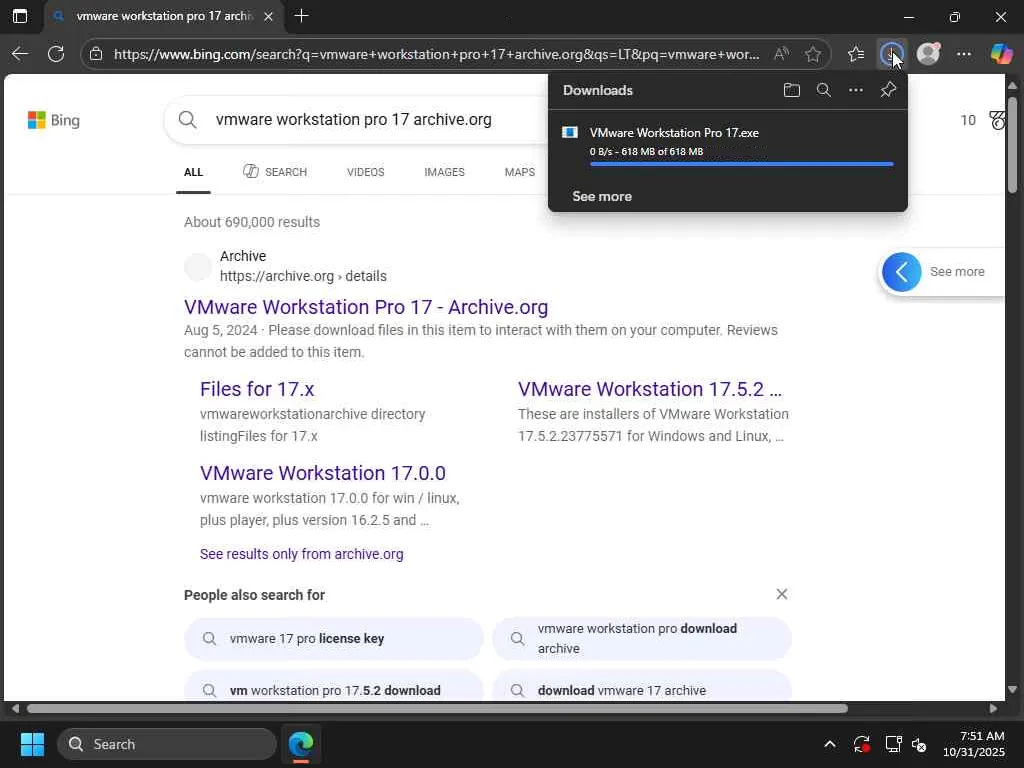Switch to the VIDEOS tab

[366, 172]
